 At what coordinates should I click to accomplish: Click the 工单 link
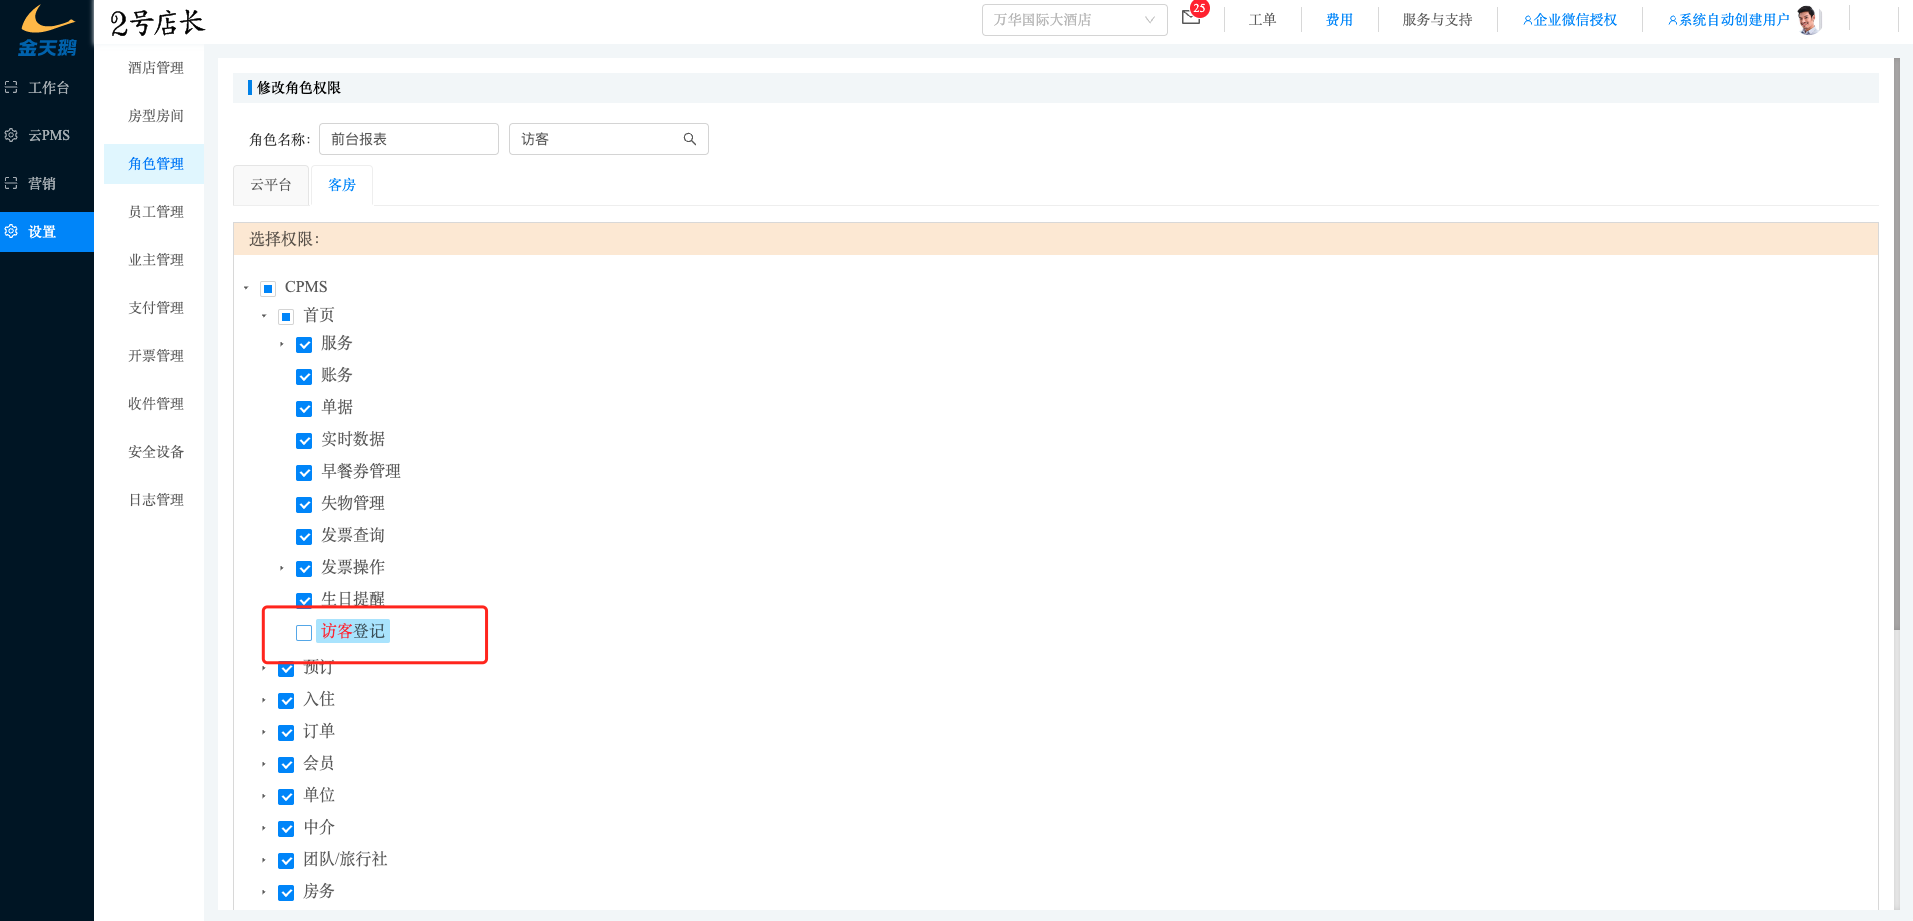[1262, 20]
